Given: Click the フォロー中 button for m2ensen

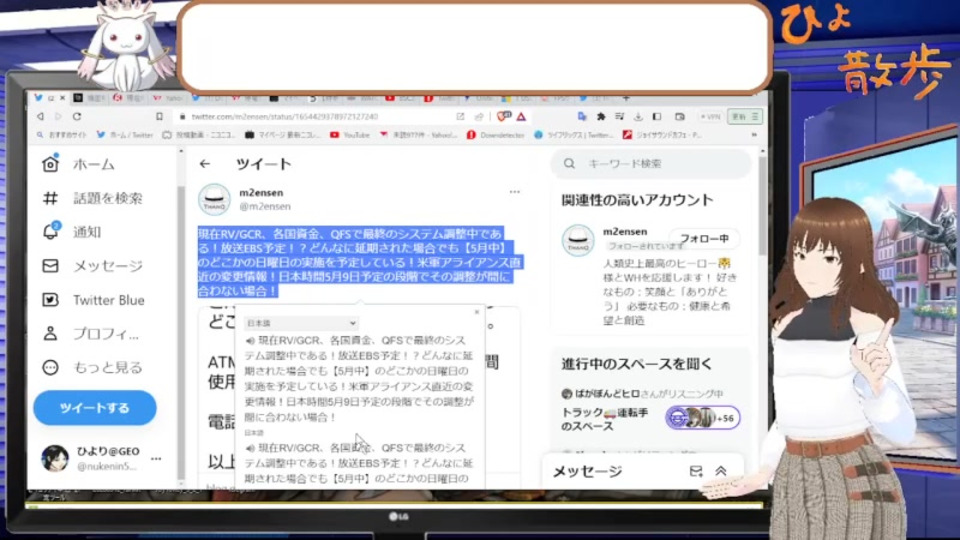Looking at the screenshot, I should [x=704, y=239].
